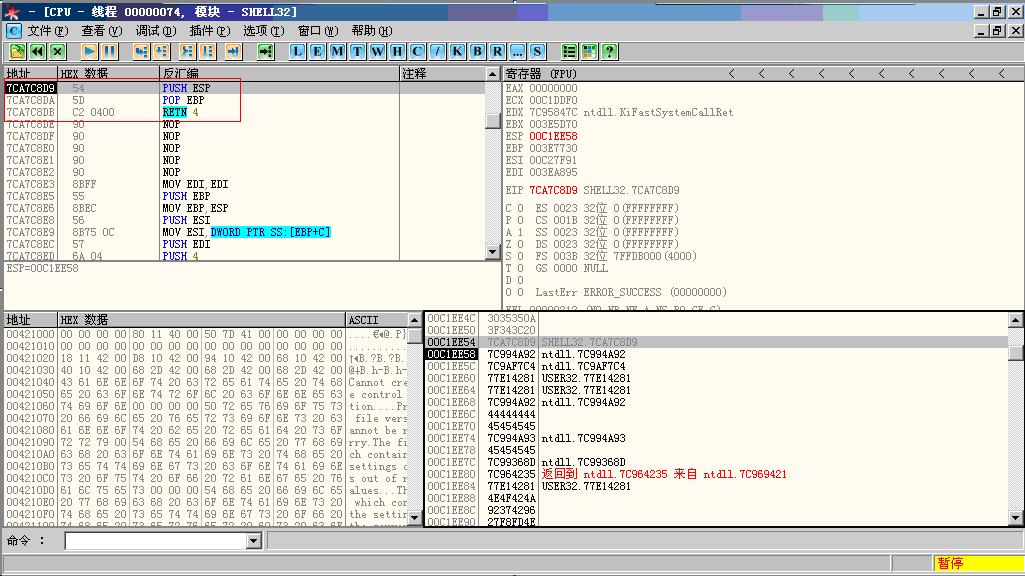Open the Log window (L icon)

click(297, 52)
